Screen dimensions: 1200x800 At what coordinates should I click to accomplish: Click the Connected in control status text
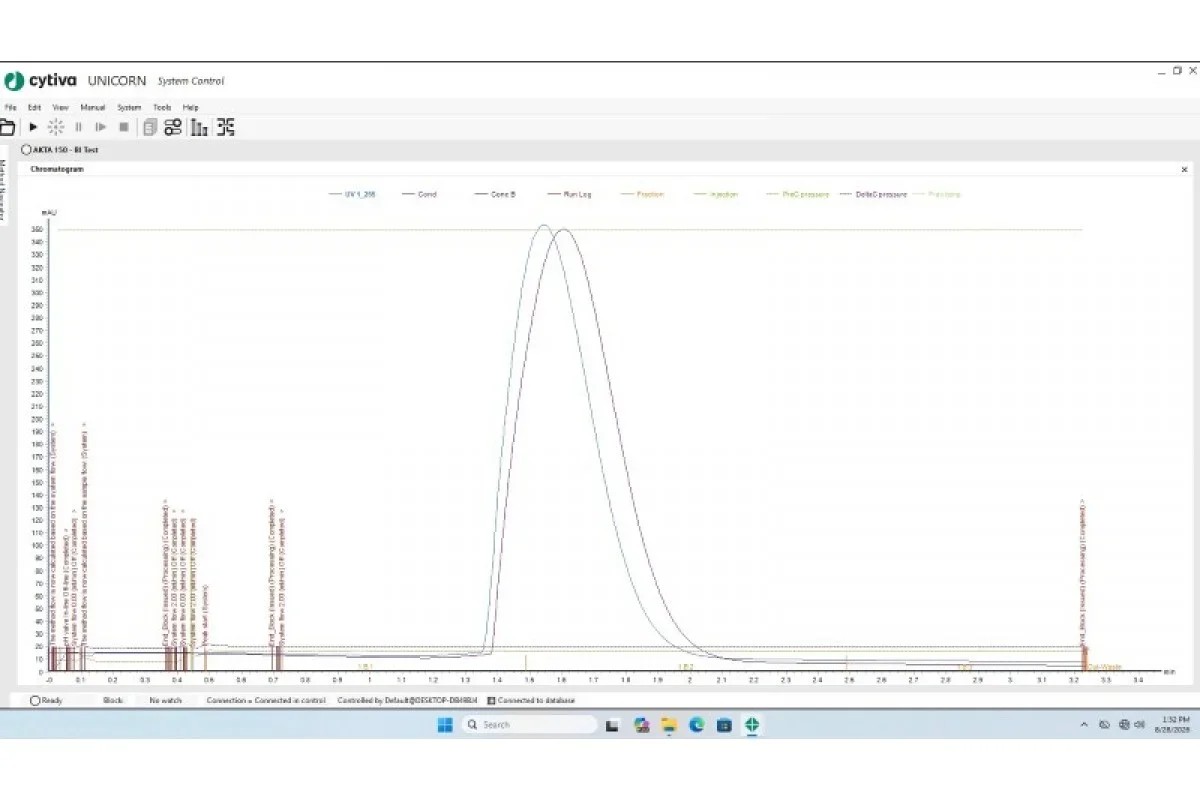pos(266,700)
